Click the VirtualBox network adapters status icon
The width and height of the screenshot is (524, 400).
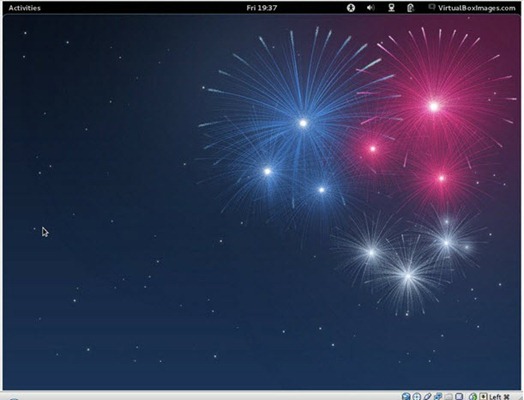coord(438,396)
